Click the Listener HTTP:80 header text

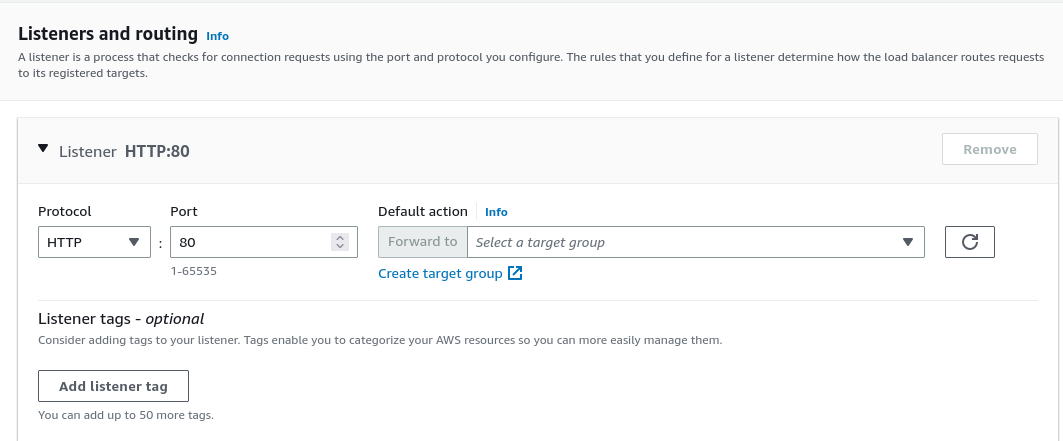(124, 151)
